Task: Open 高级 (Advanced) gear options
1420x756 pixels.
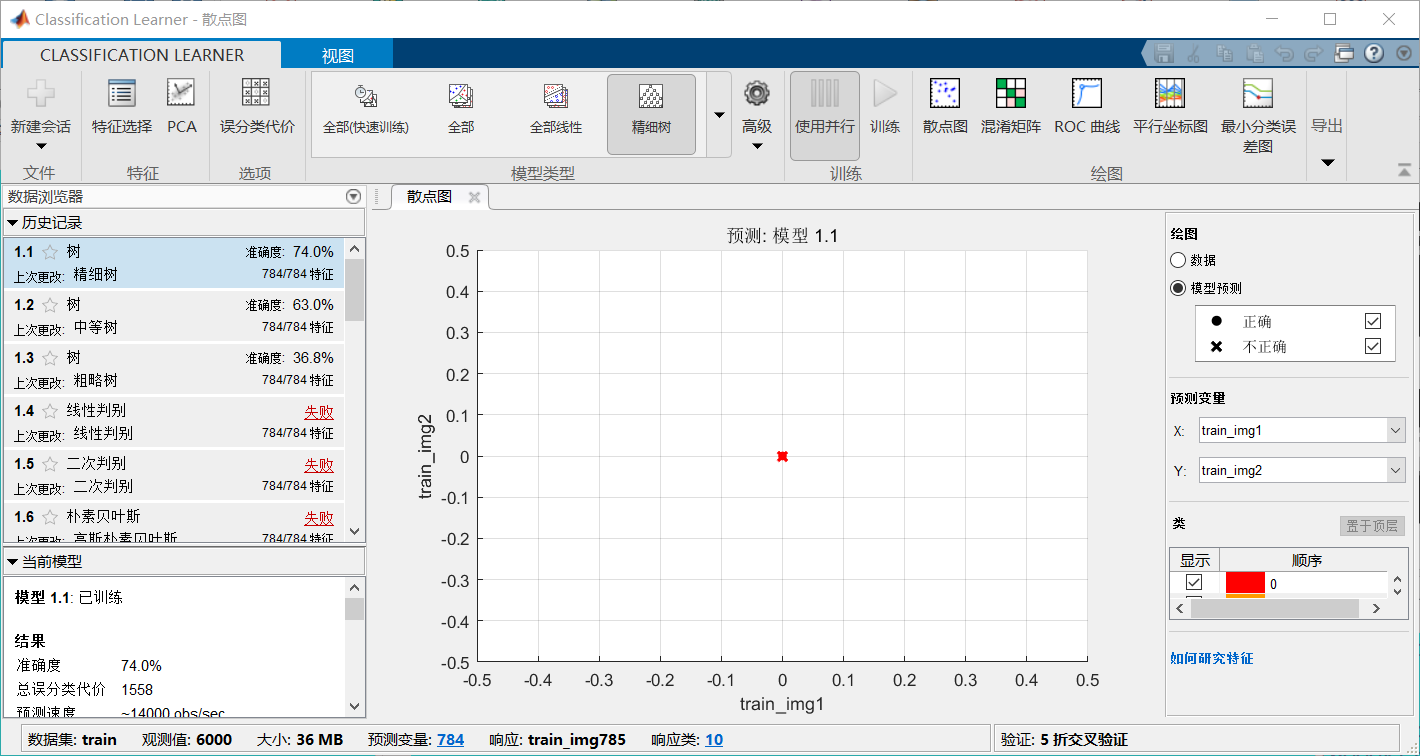Action: (757, 114)
